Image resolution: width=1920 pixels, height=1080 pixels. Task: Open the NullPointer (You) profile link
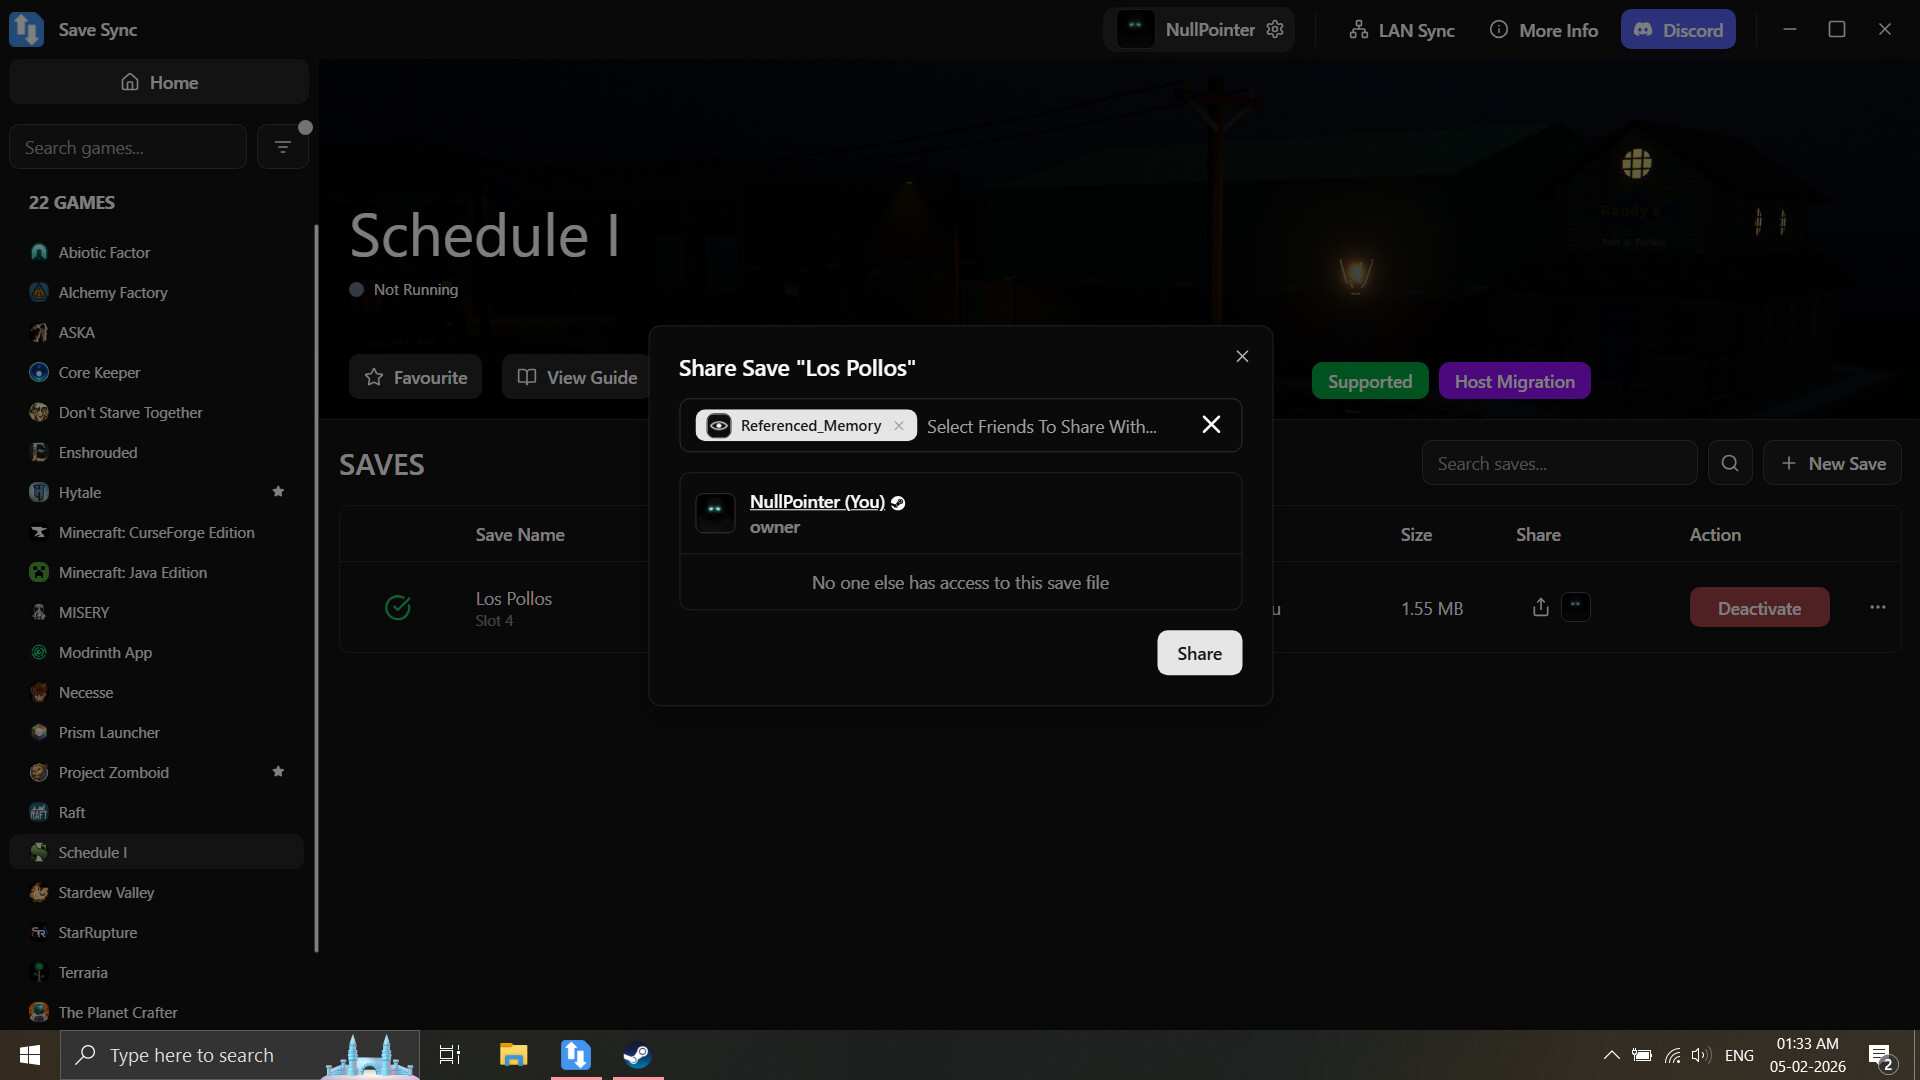tap(816, 502)
